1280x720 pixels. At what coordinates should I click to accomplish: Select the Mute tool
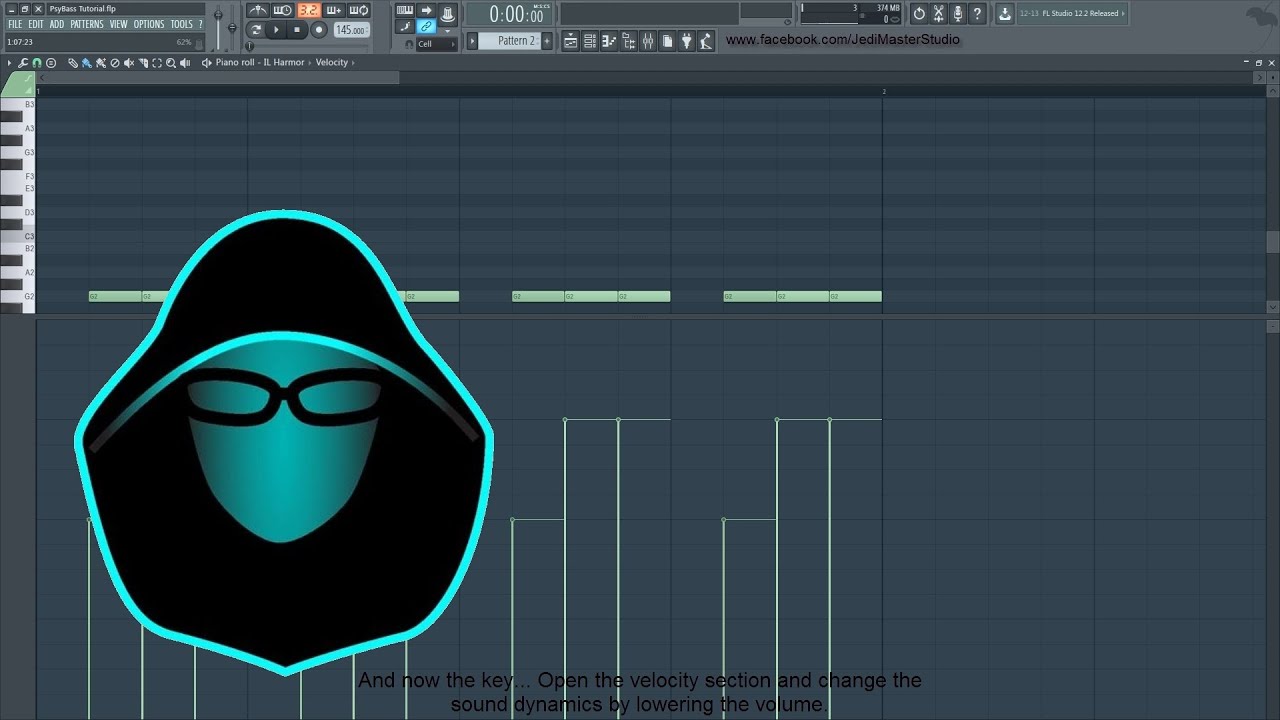[129, 63]
